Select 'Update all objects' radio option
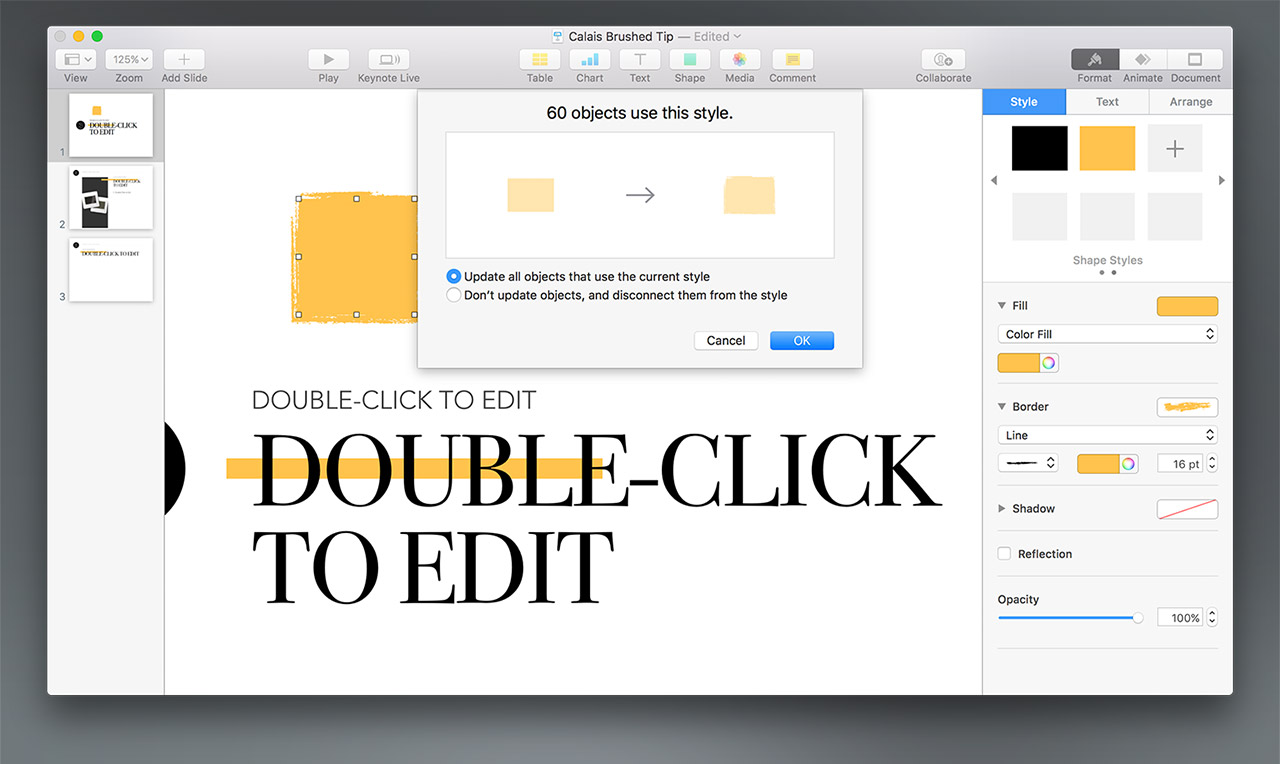 point(454,276)
